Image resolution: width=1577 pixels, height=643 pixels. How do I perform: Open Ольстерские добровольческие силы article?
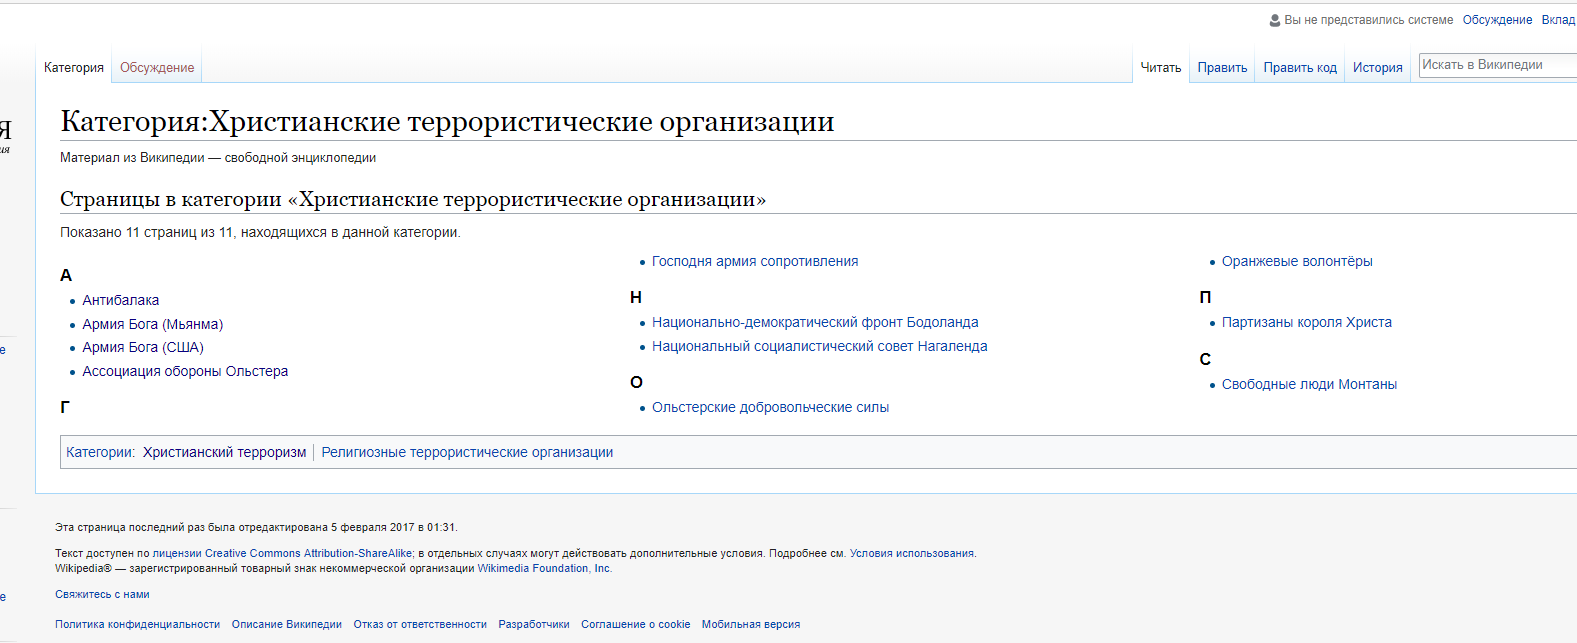(x=770, y=407)
